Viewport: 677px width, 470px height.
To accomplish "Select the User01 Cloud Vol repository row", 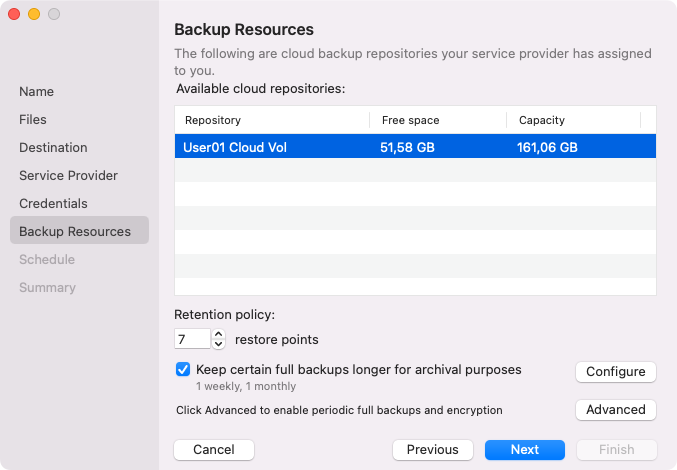I will 415,147.
